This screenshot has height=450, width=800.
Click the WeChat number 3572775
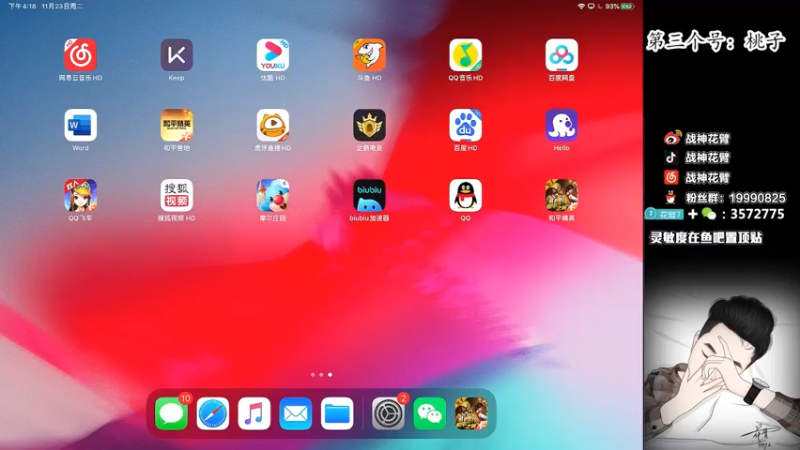tap(757, 214)
